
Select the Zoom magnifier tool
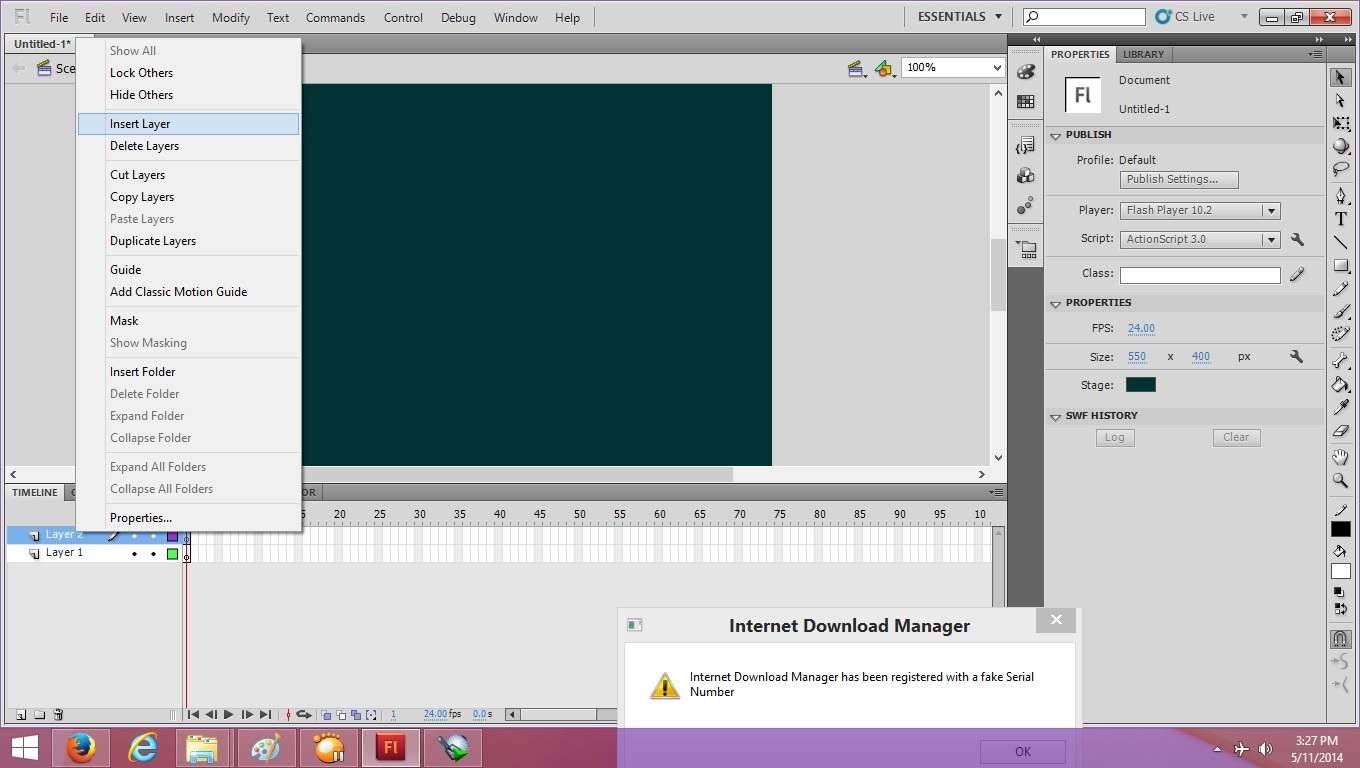point(1341,480)
